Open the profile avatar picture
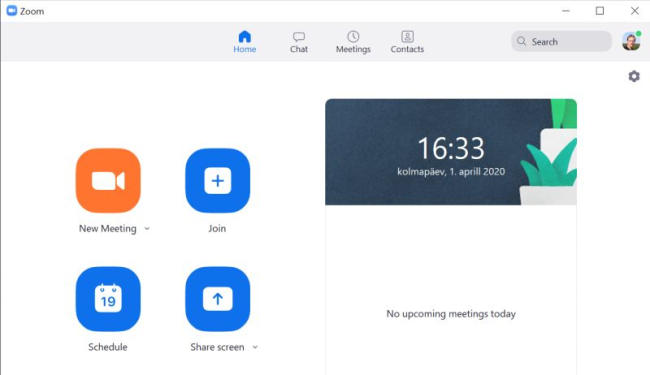The image size is (650, 375). tap(631, 41)
